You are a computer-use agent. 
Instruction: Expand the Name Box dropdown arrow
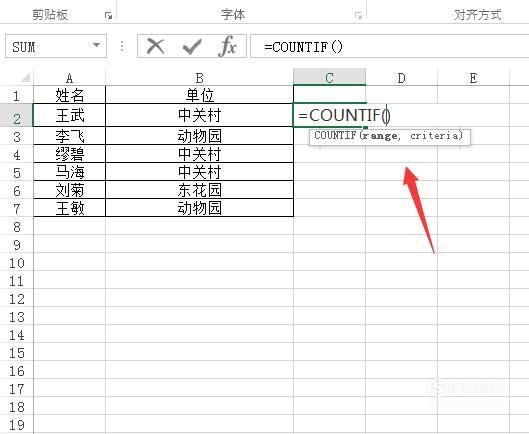96,45
